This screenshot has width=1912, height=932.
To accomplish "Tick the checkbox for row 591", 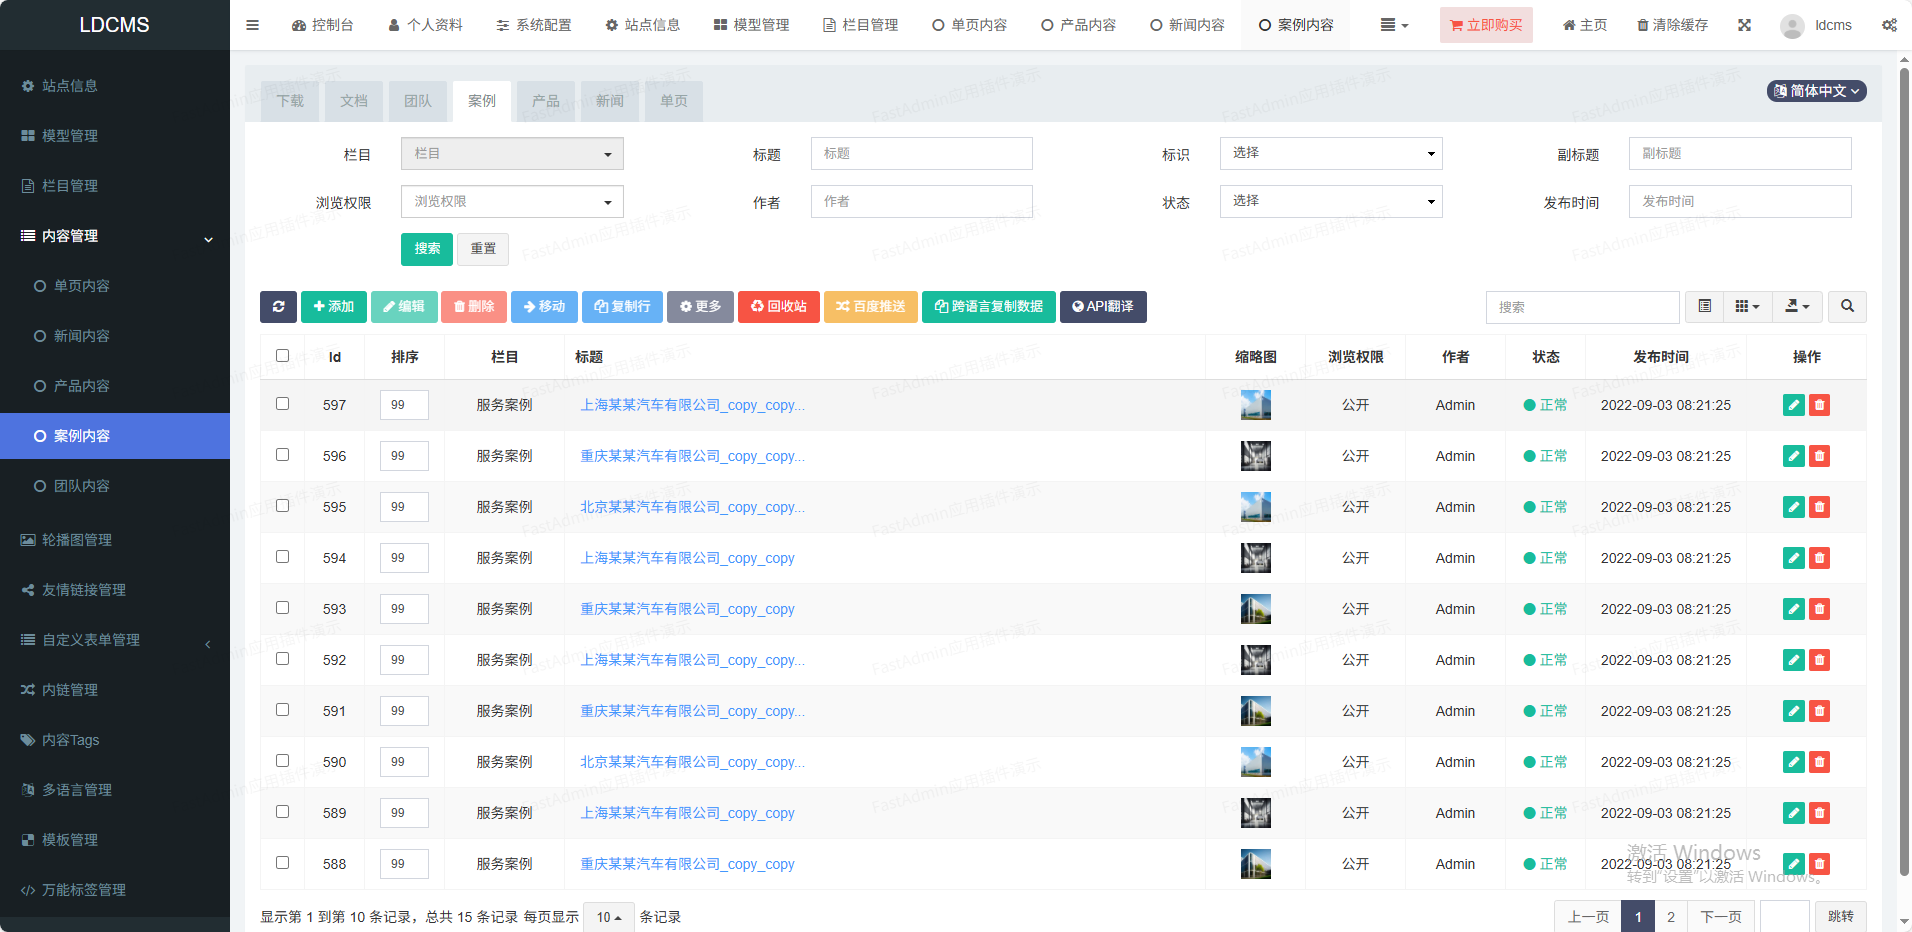I will tap(282, 710).
